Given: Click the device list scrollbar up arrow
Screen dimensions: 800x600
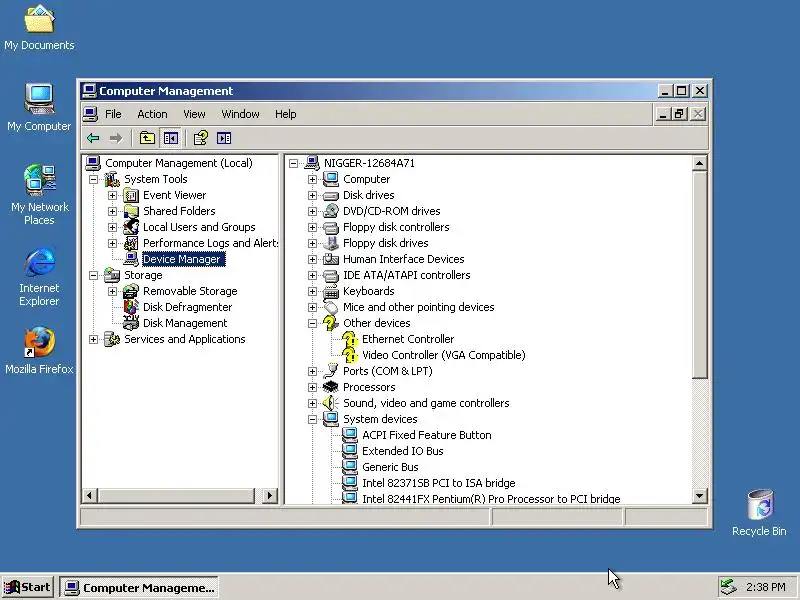Looking at the screenshot, I should (x=699, y=163).
